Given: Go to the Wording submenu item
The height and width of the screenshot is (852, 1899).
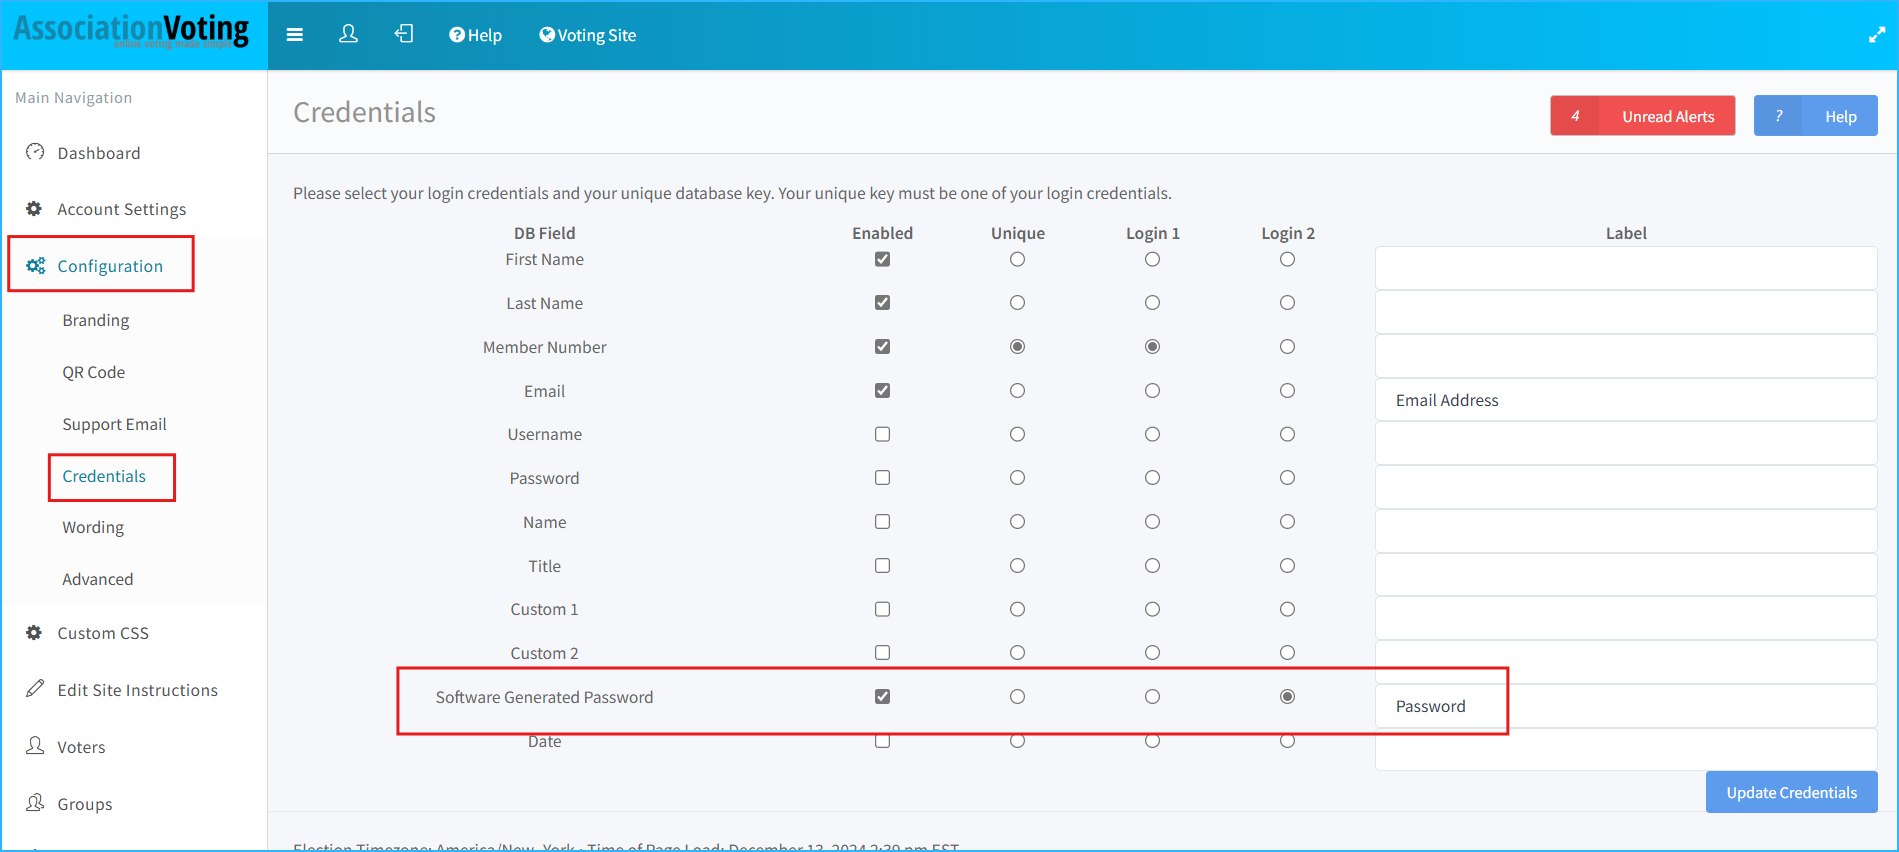Looking at the screenshot, I should [x=93, y=527].
